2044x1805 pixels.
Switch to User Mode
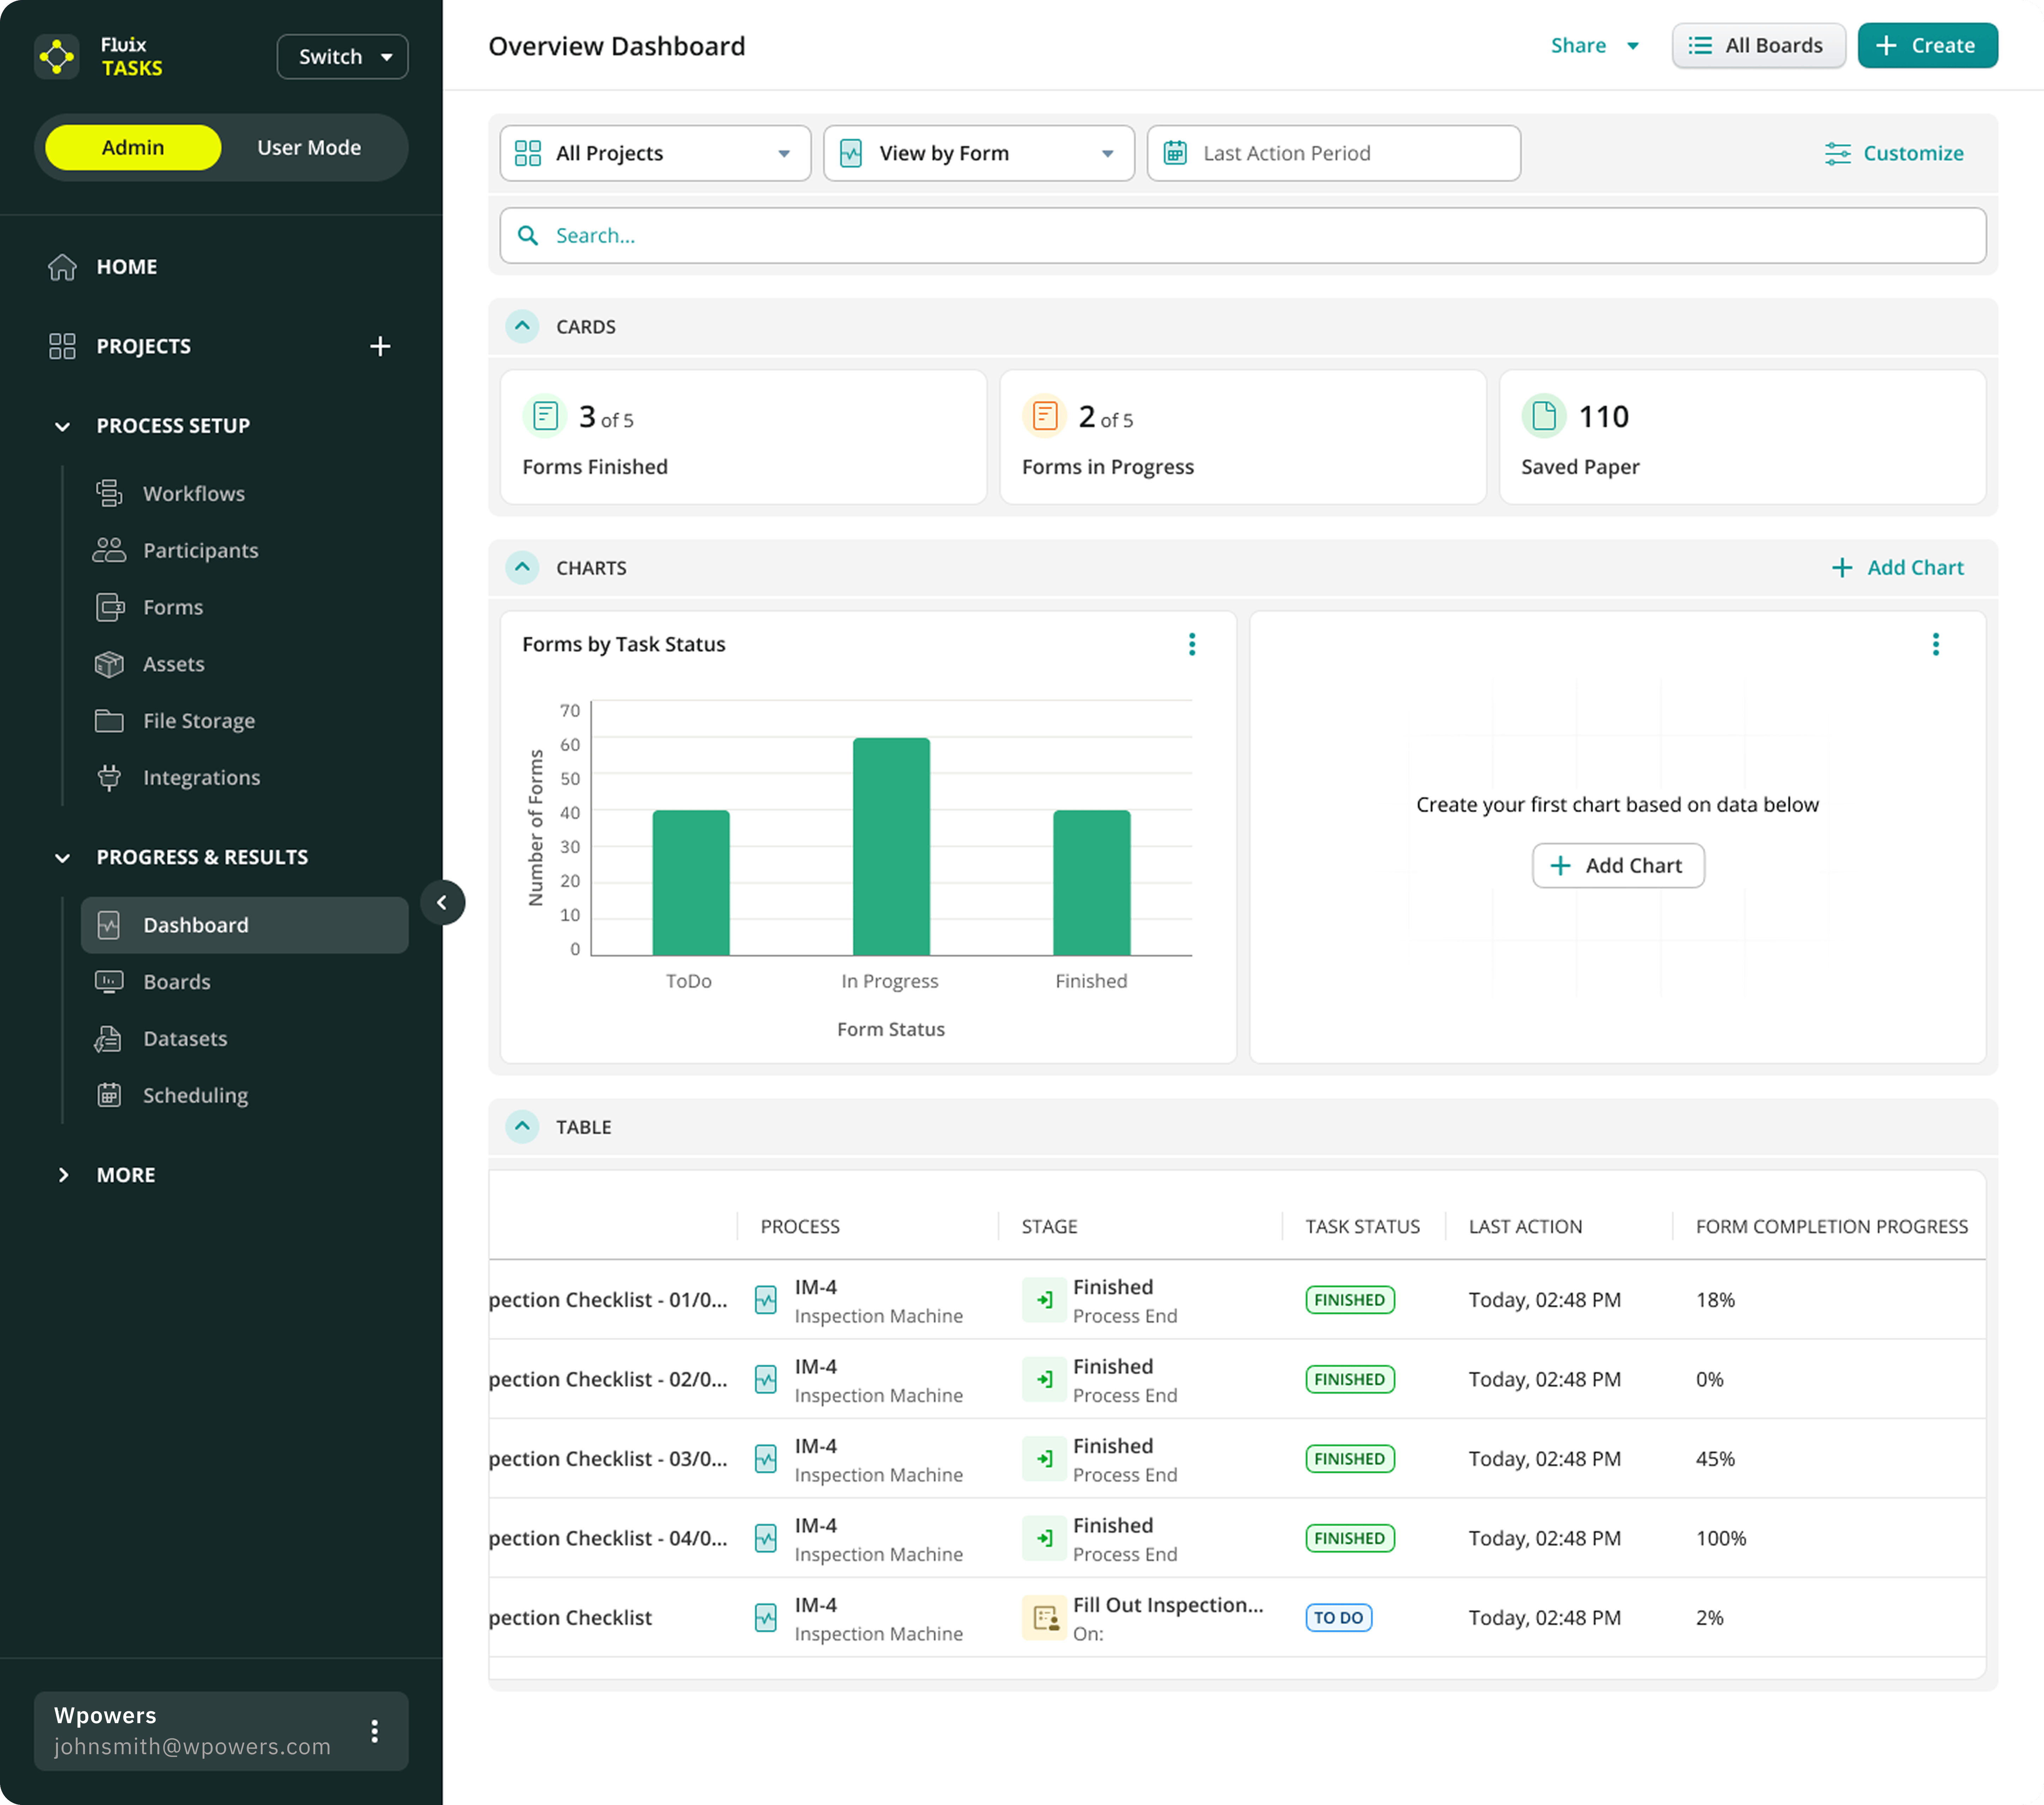pyautogui.click(x=309, y=147)
